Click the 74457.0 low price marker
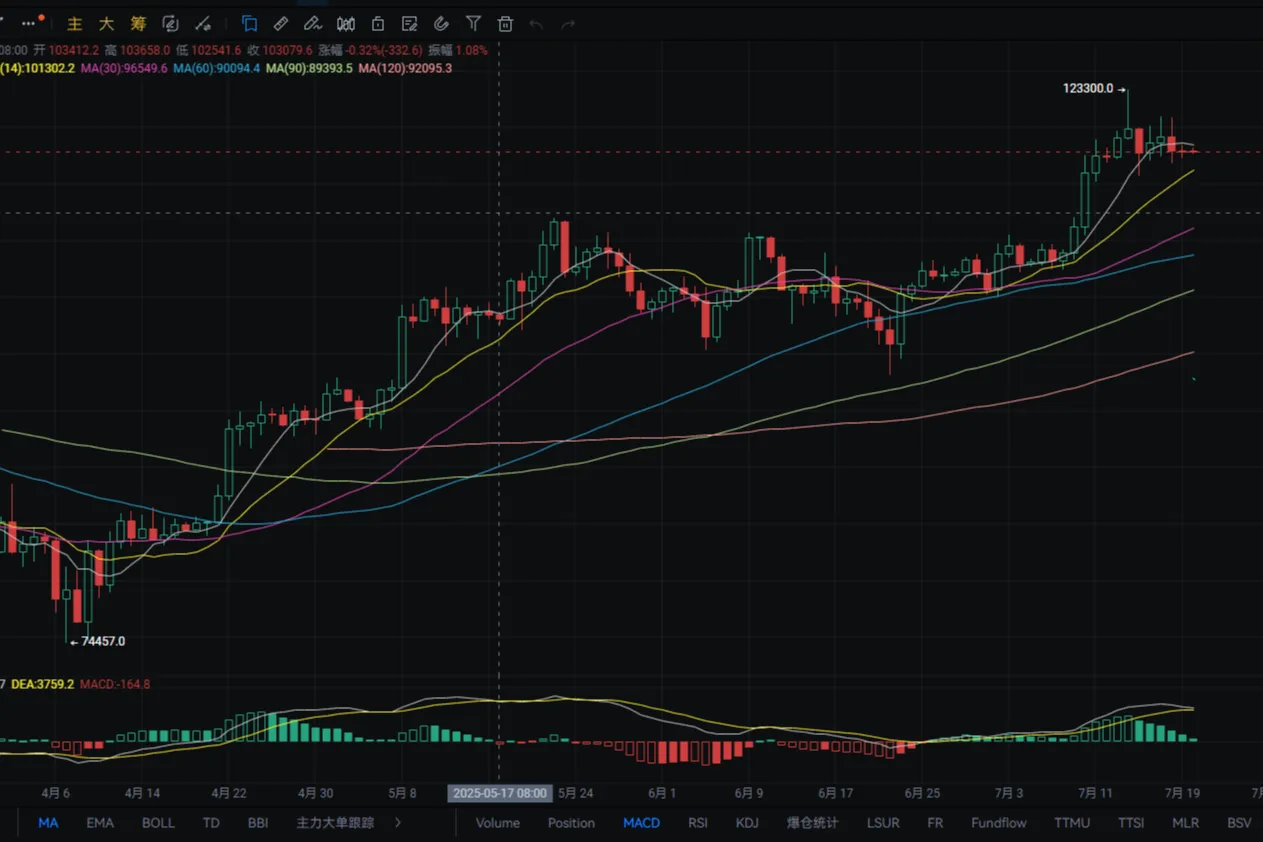1263x842 pixels. (103, 641)
